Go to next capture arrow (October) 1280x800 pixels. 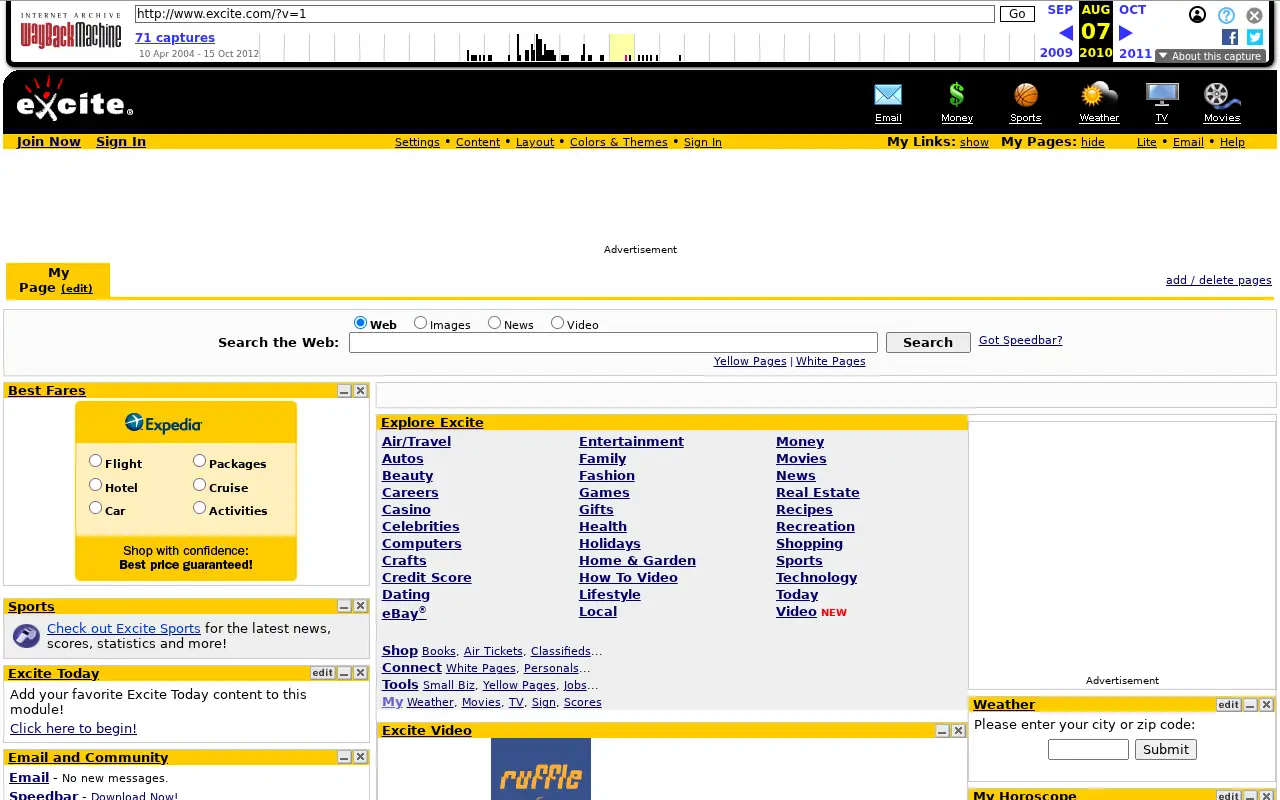point(1126,33)
